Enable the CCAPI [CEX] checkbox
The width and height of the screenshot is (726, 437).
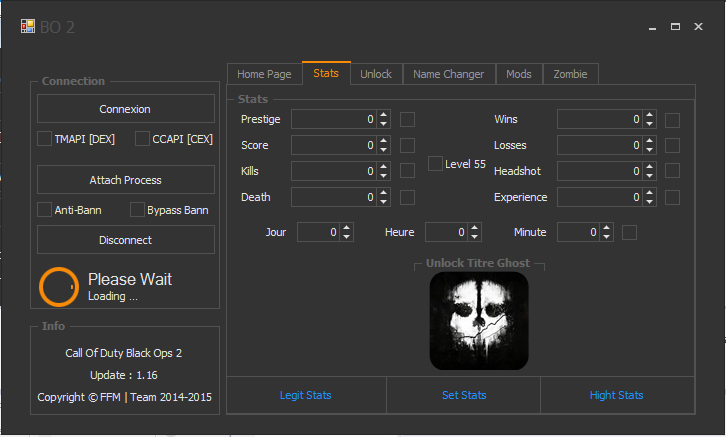point(142,138)
